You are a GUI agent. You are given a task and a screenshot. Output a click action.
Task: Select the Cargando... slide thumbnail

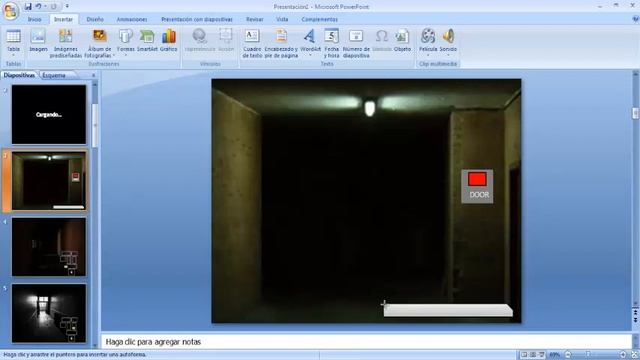click(49, 114)
